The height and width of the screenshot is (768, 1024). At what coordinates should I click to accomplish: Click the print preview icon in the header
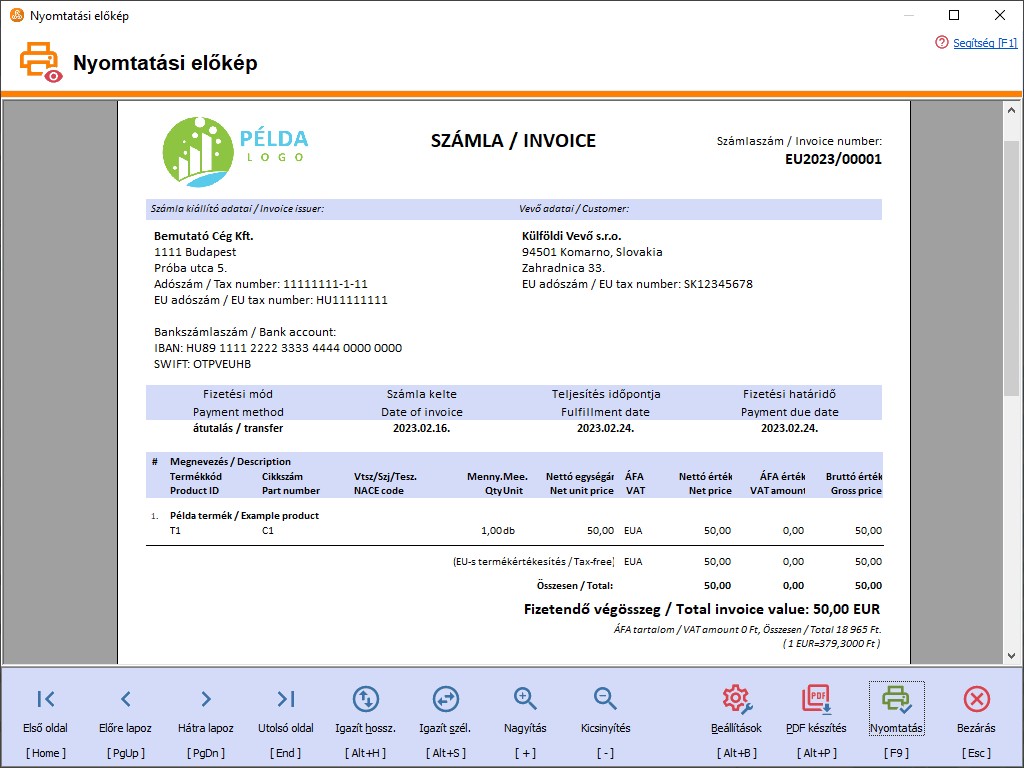(39, 61)
